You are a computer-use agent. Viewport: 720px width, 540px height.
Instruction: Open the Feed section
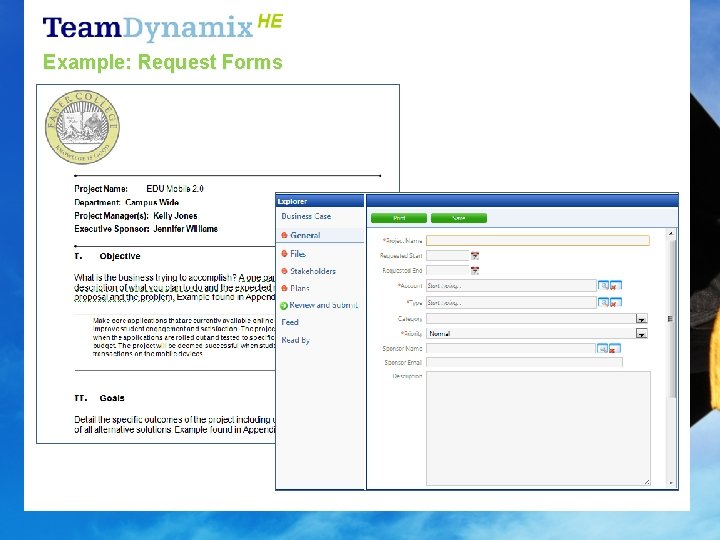290,322
